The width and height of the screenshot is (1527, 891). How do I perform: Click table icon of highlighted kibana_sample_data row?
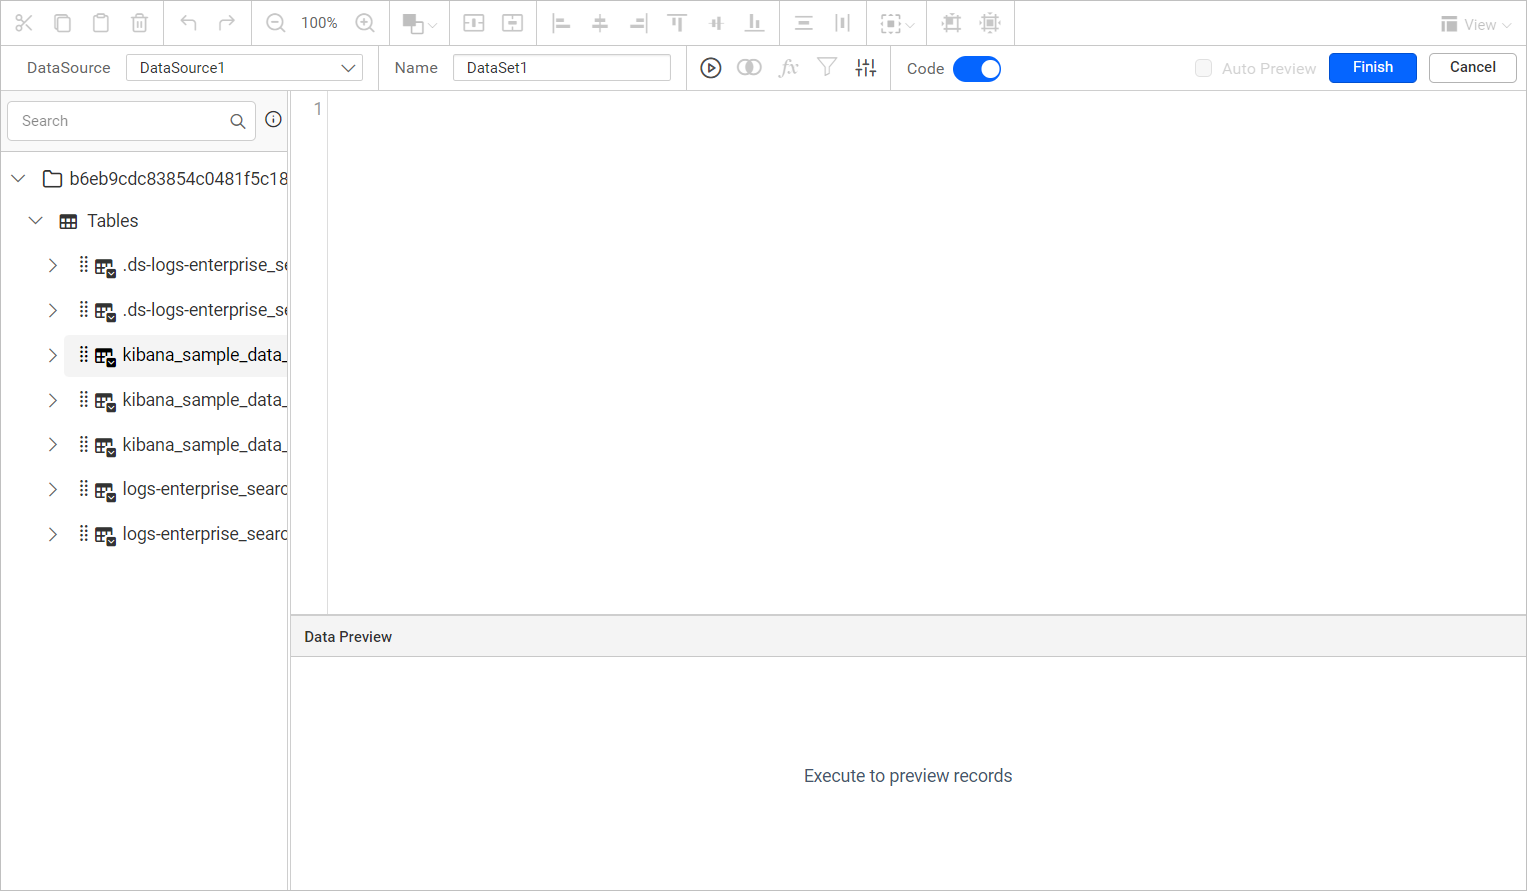click(105, 356)
